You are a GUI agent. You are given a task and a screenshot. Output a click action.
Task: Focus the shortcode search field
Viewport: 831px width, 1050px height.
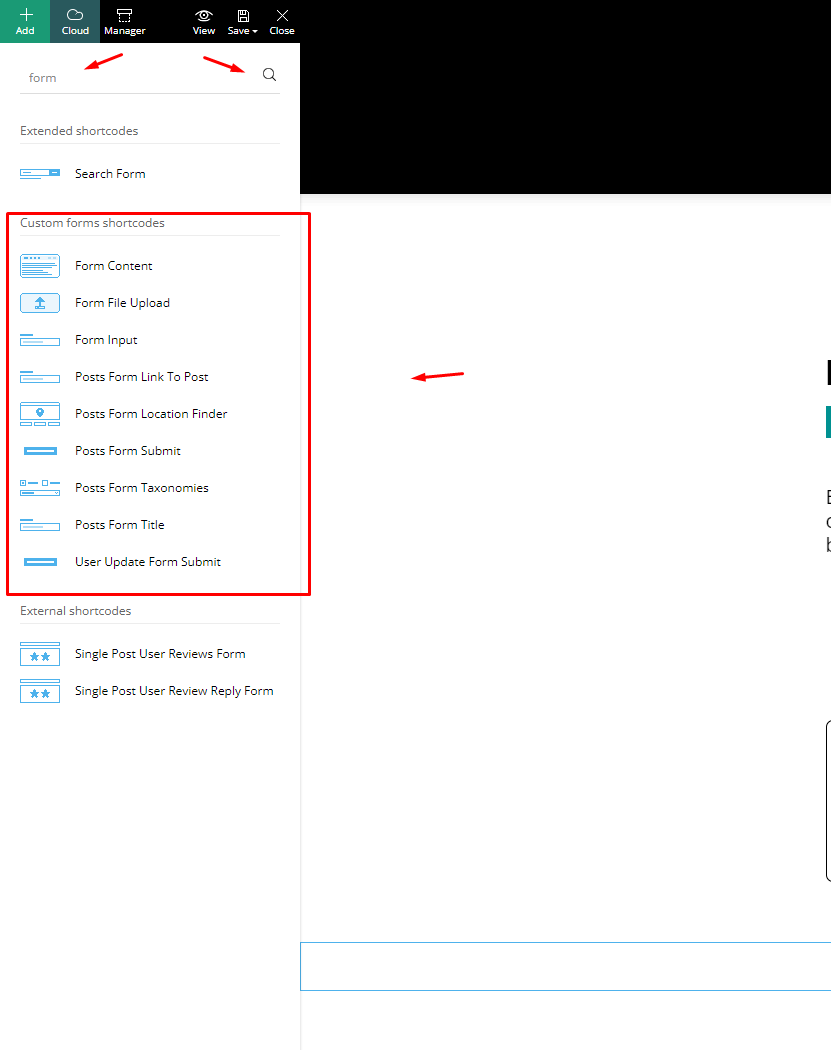(137, 78)
